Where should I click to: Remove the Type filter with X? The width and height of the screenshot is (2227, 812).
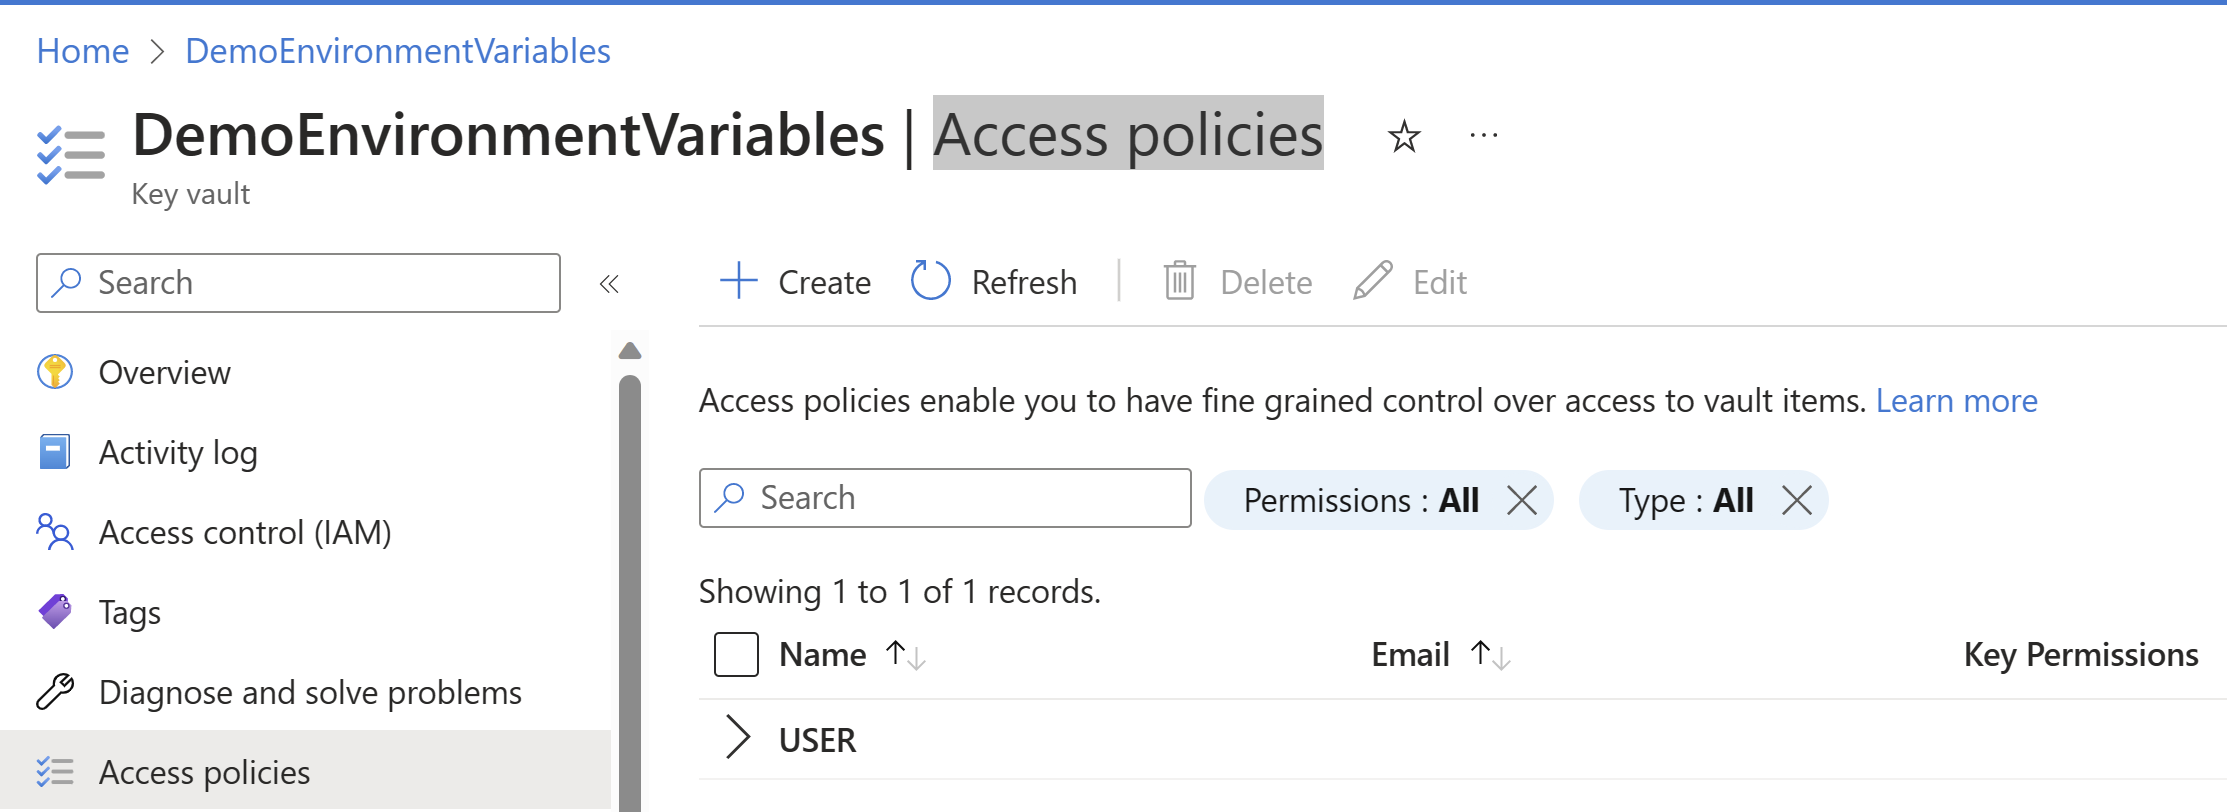[1797, 500]
